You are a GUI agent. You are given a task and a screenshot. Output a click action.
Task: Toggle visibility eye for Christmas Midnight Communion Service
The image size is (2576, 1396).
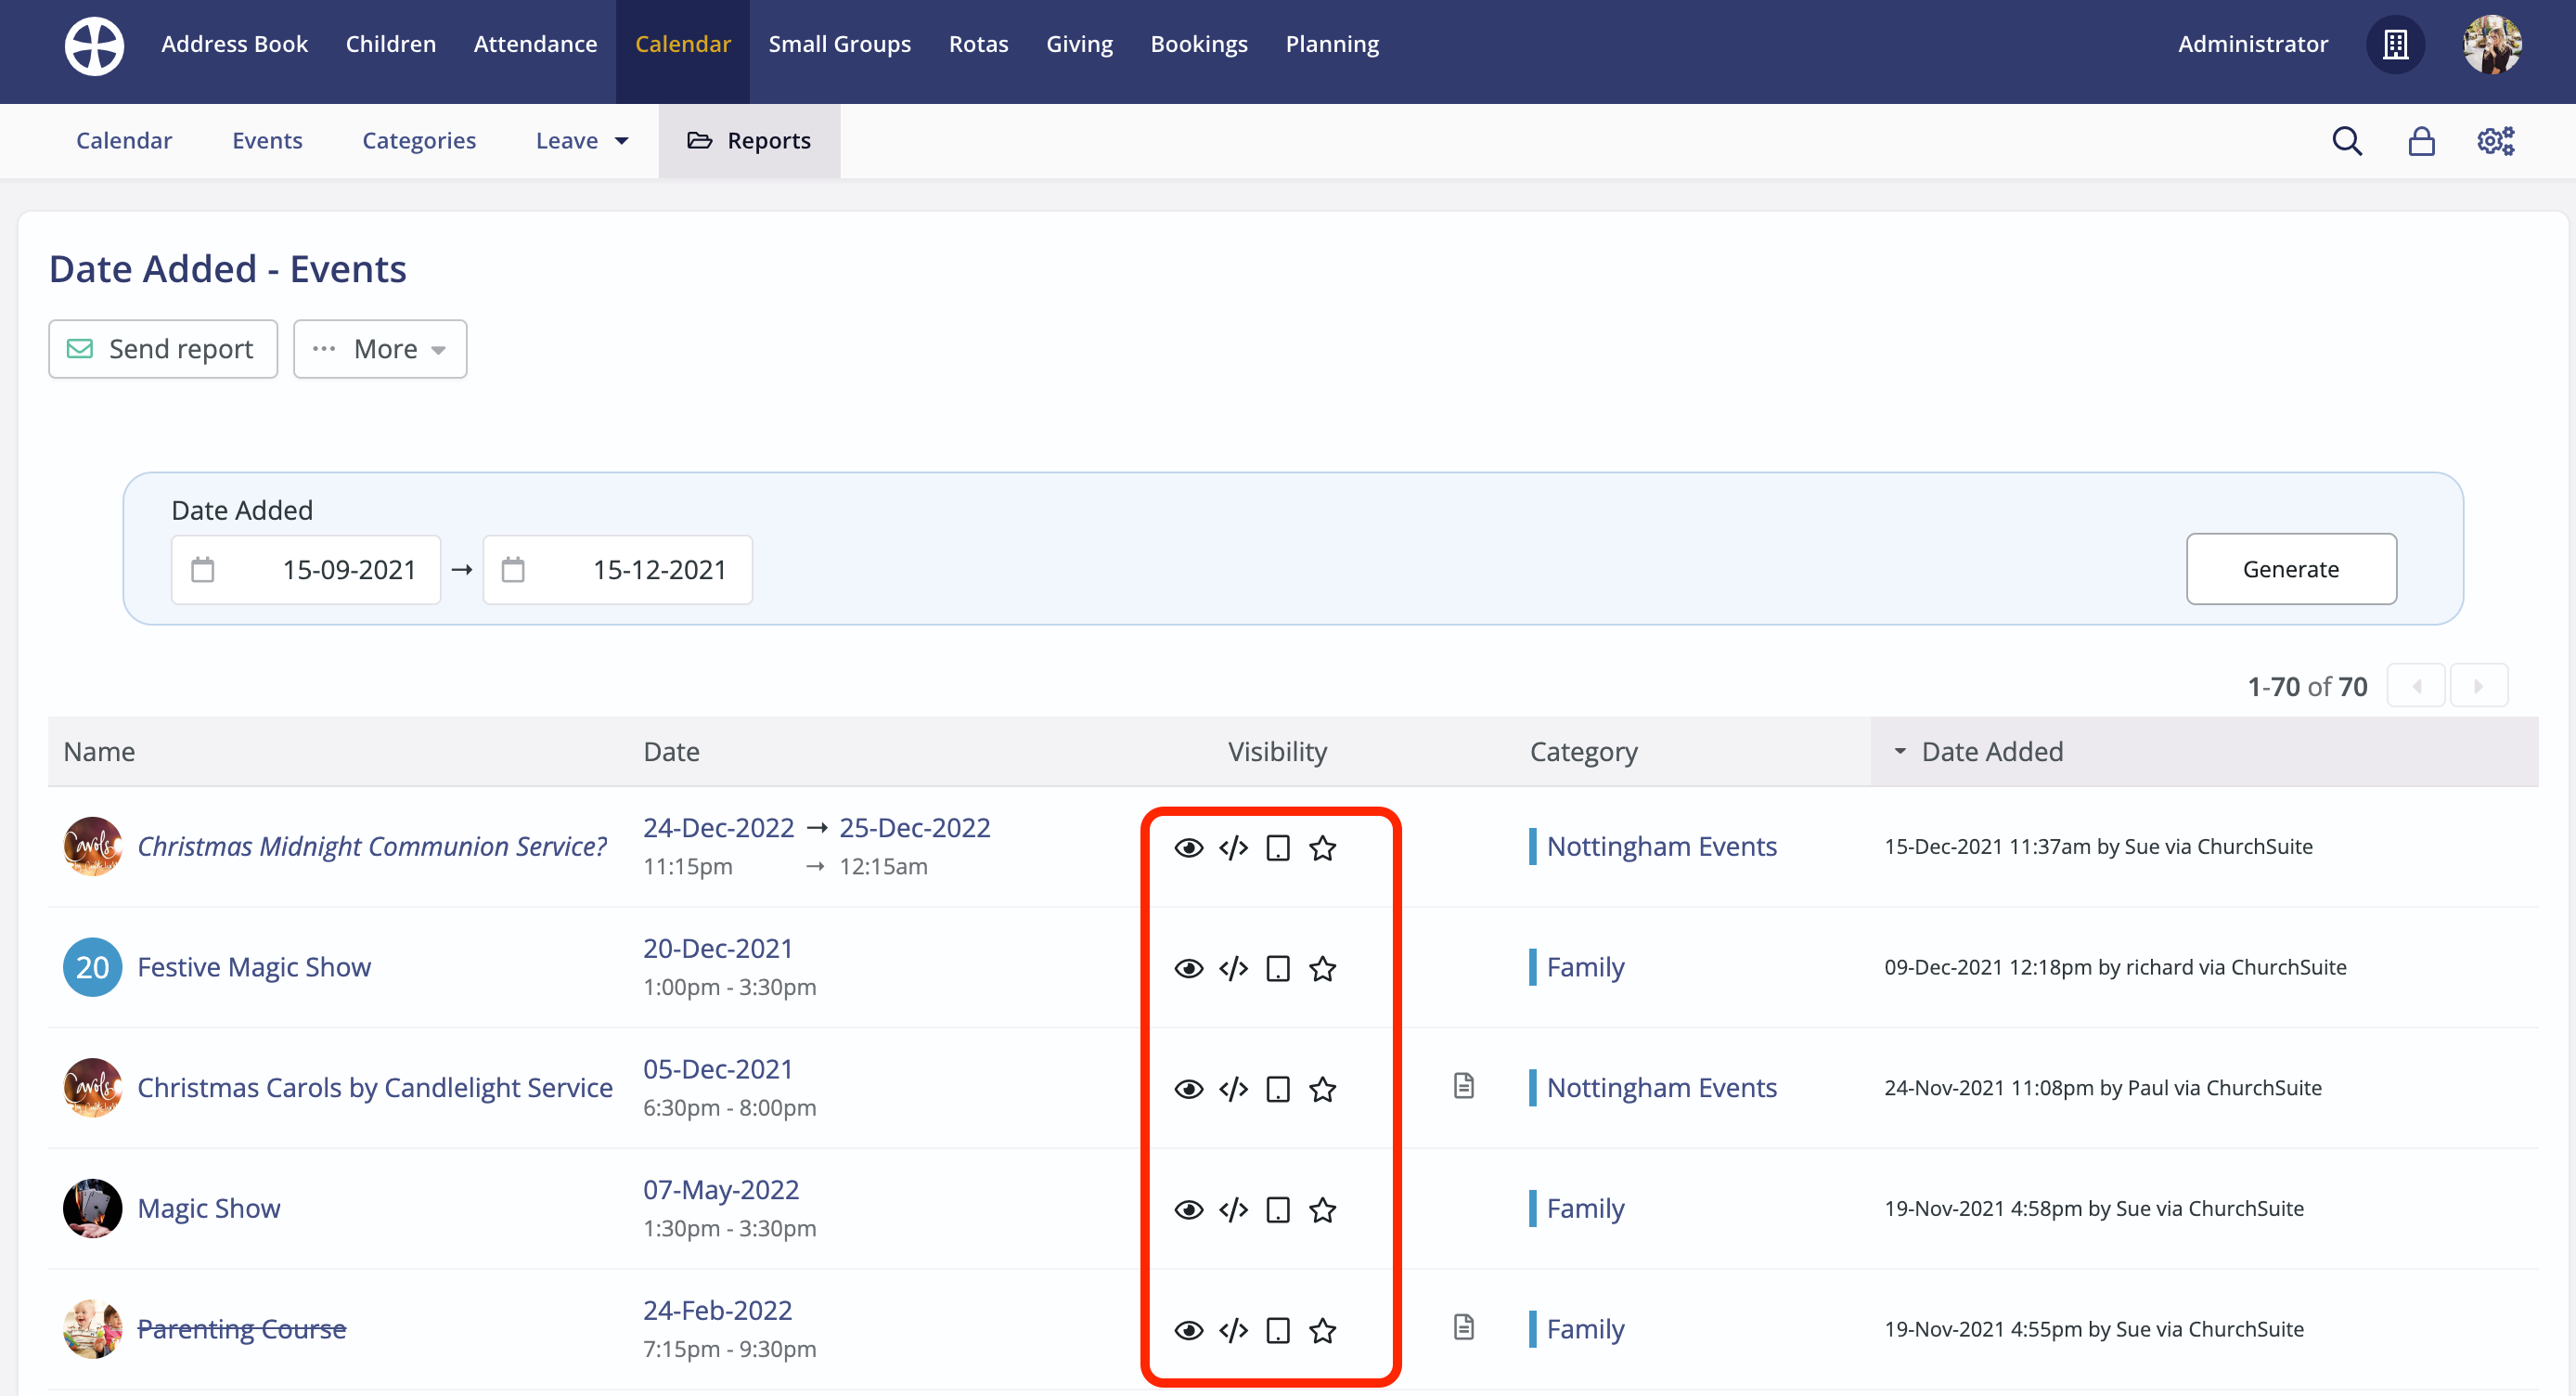pos(1189,847)
